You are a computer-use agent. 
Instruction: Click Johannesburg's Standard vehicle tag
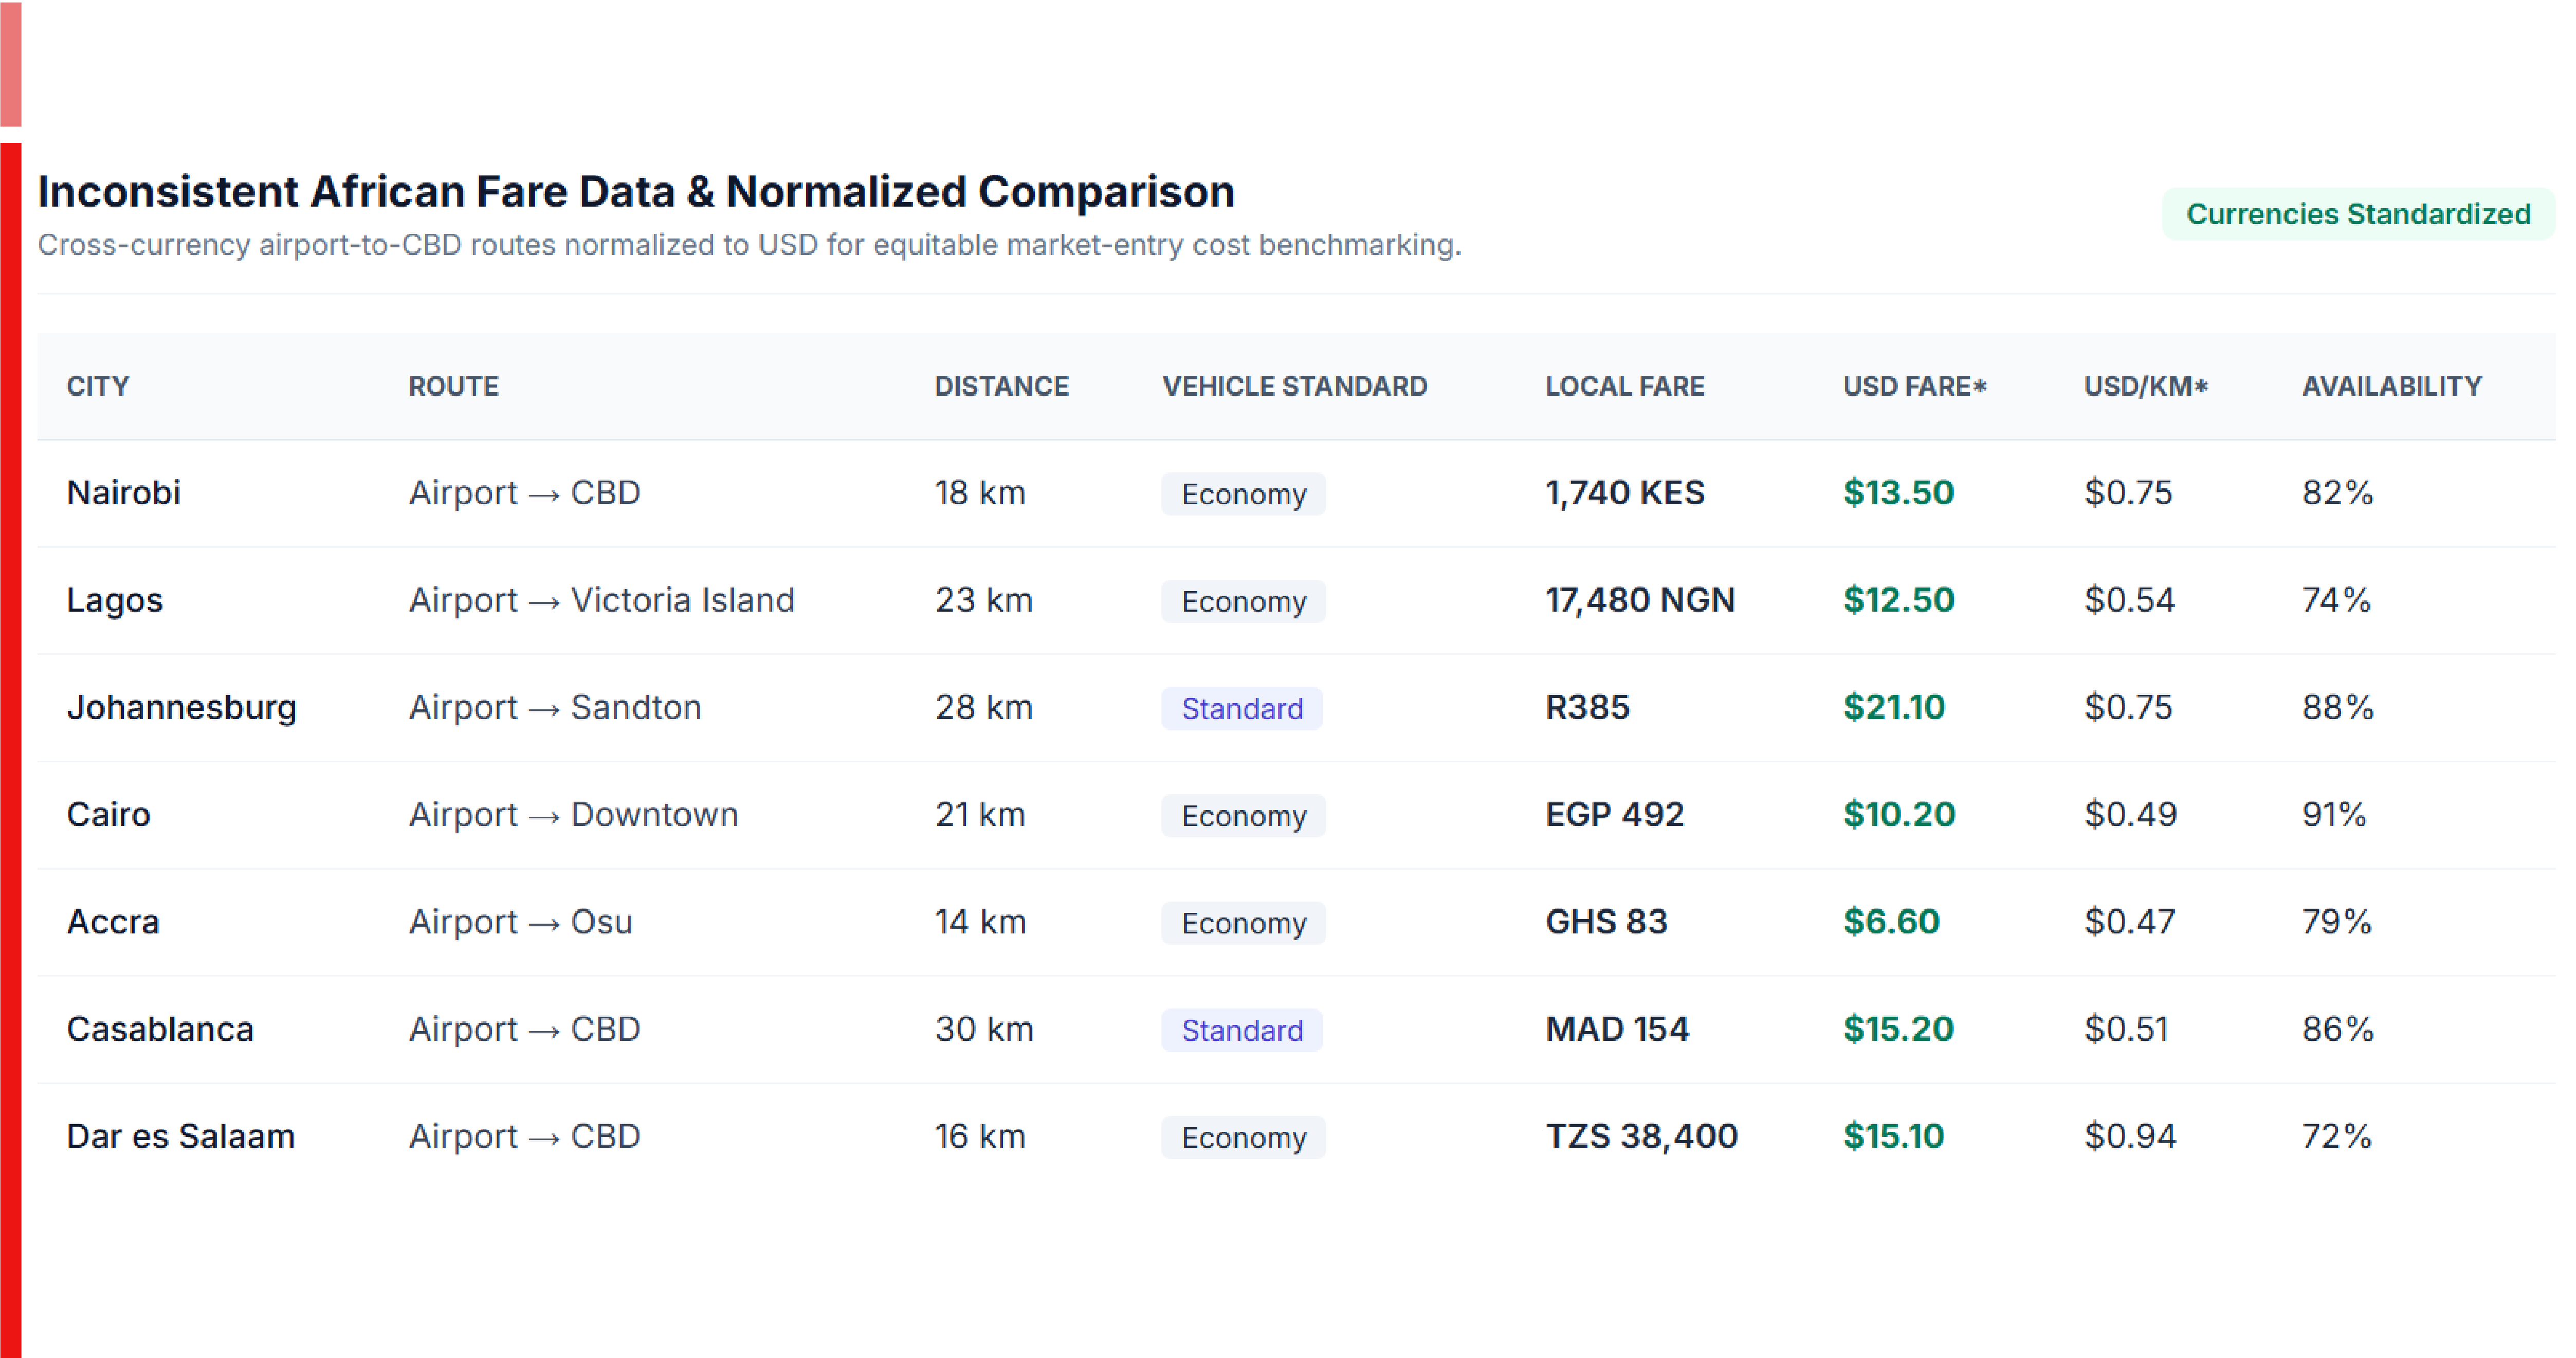[x=1242, y=708]
